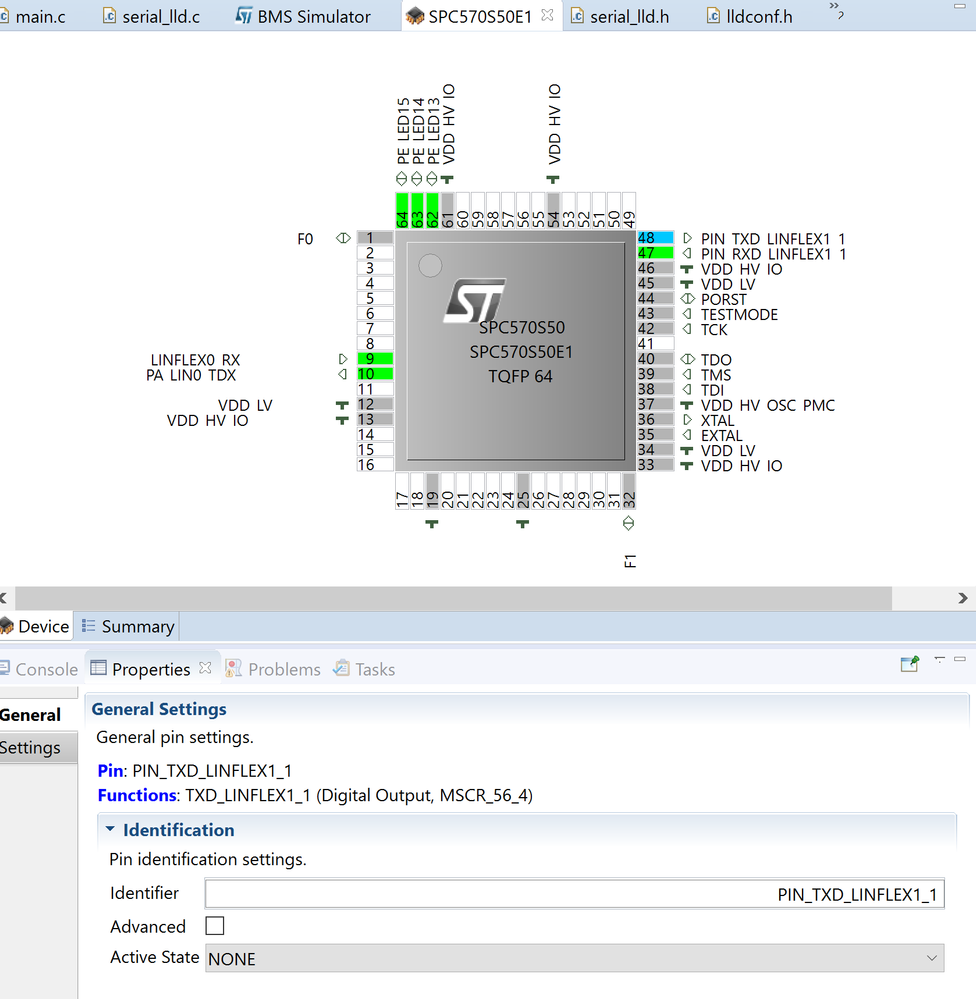The height and width of the screenshot is (999, 976).
Task: Select pin 36 XTAL
Action: point(655,419)
